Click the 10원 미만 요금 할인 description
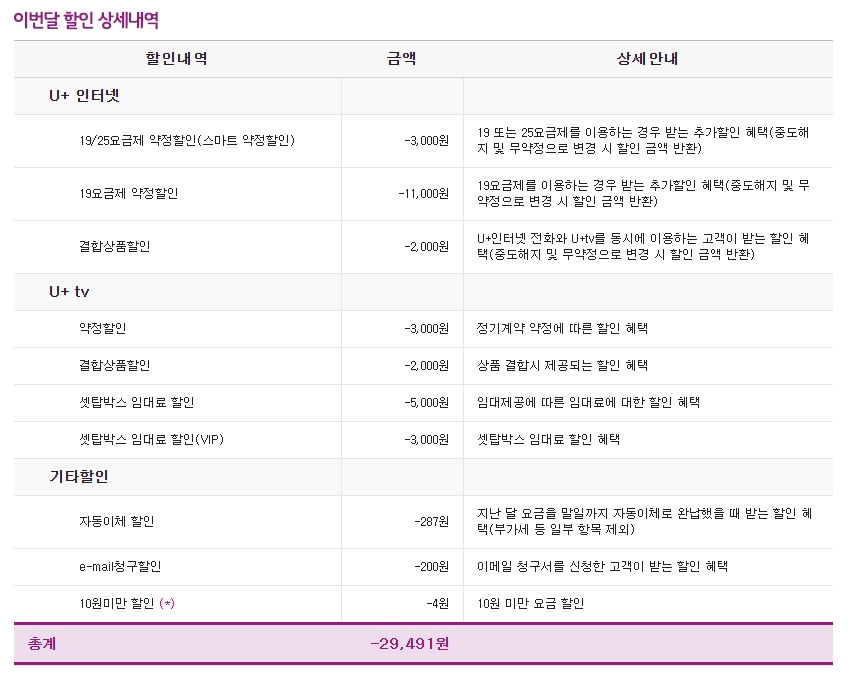The width and height of the screenshot is (850, 682). point(531,604)
